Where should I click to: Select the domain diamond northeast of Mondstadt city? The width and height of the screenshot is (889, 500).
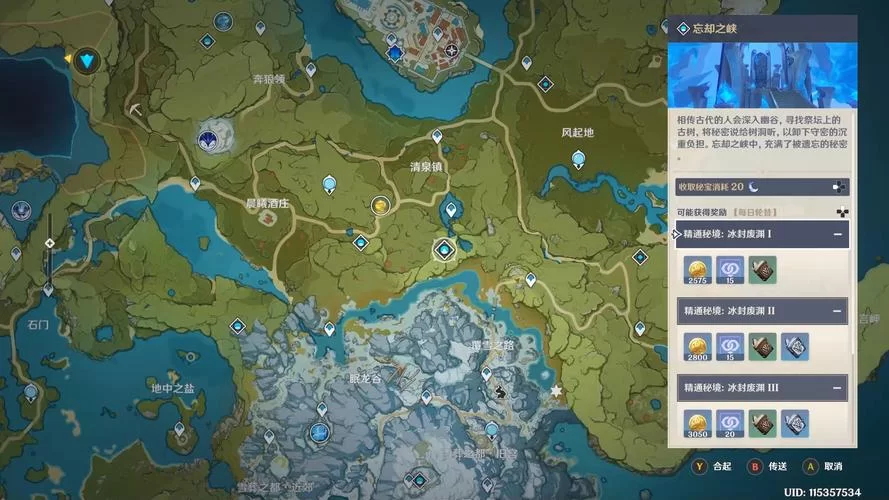[x=545, y=84]
